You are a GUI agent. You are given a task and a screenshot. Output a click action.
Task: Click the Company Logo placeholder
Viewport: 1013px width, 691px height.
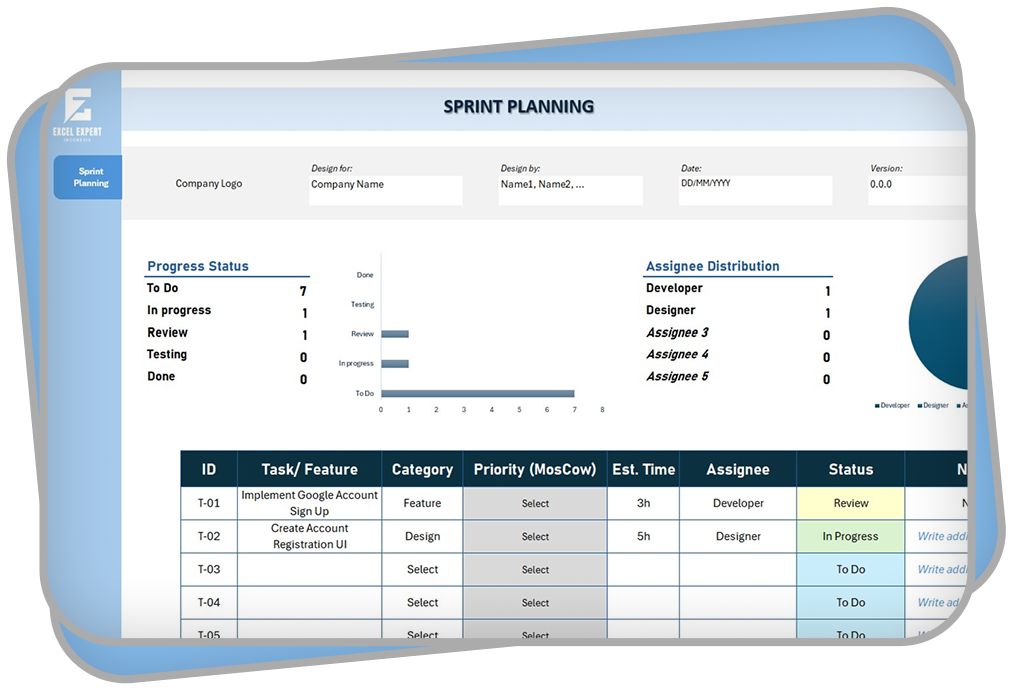(208, 184)
